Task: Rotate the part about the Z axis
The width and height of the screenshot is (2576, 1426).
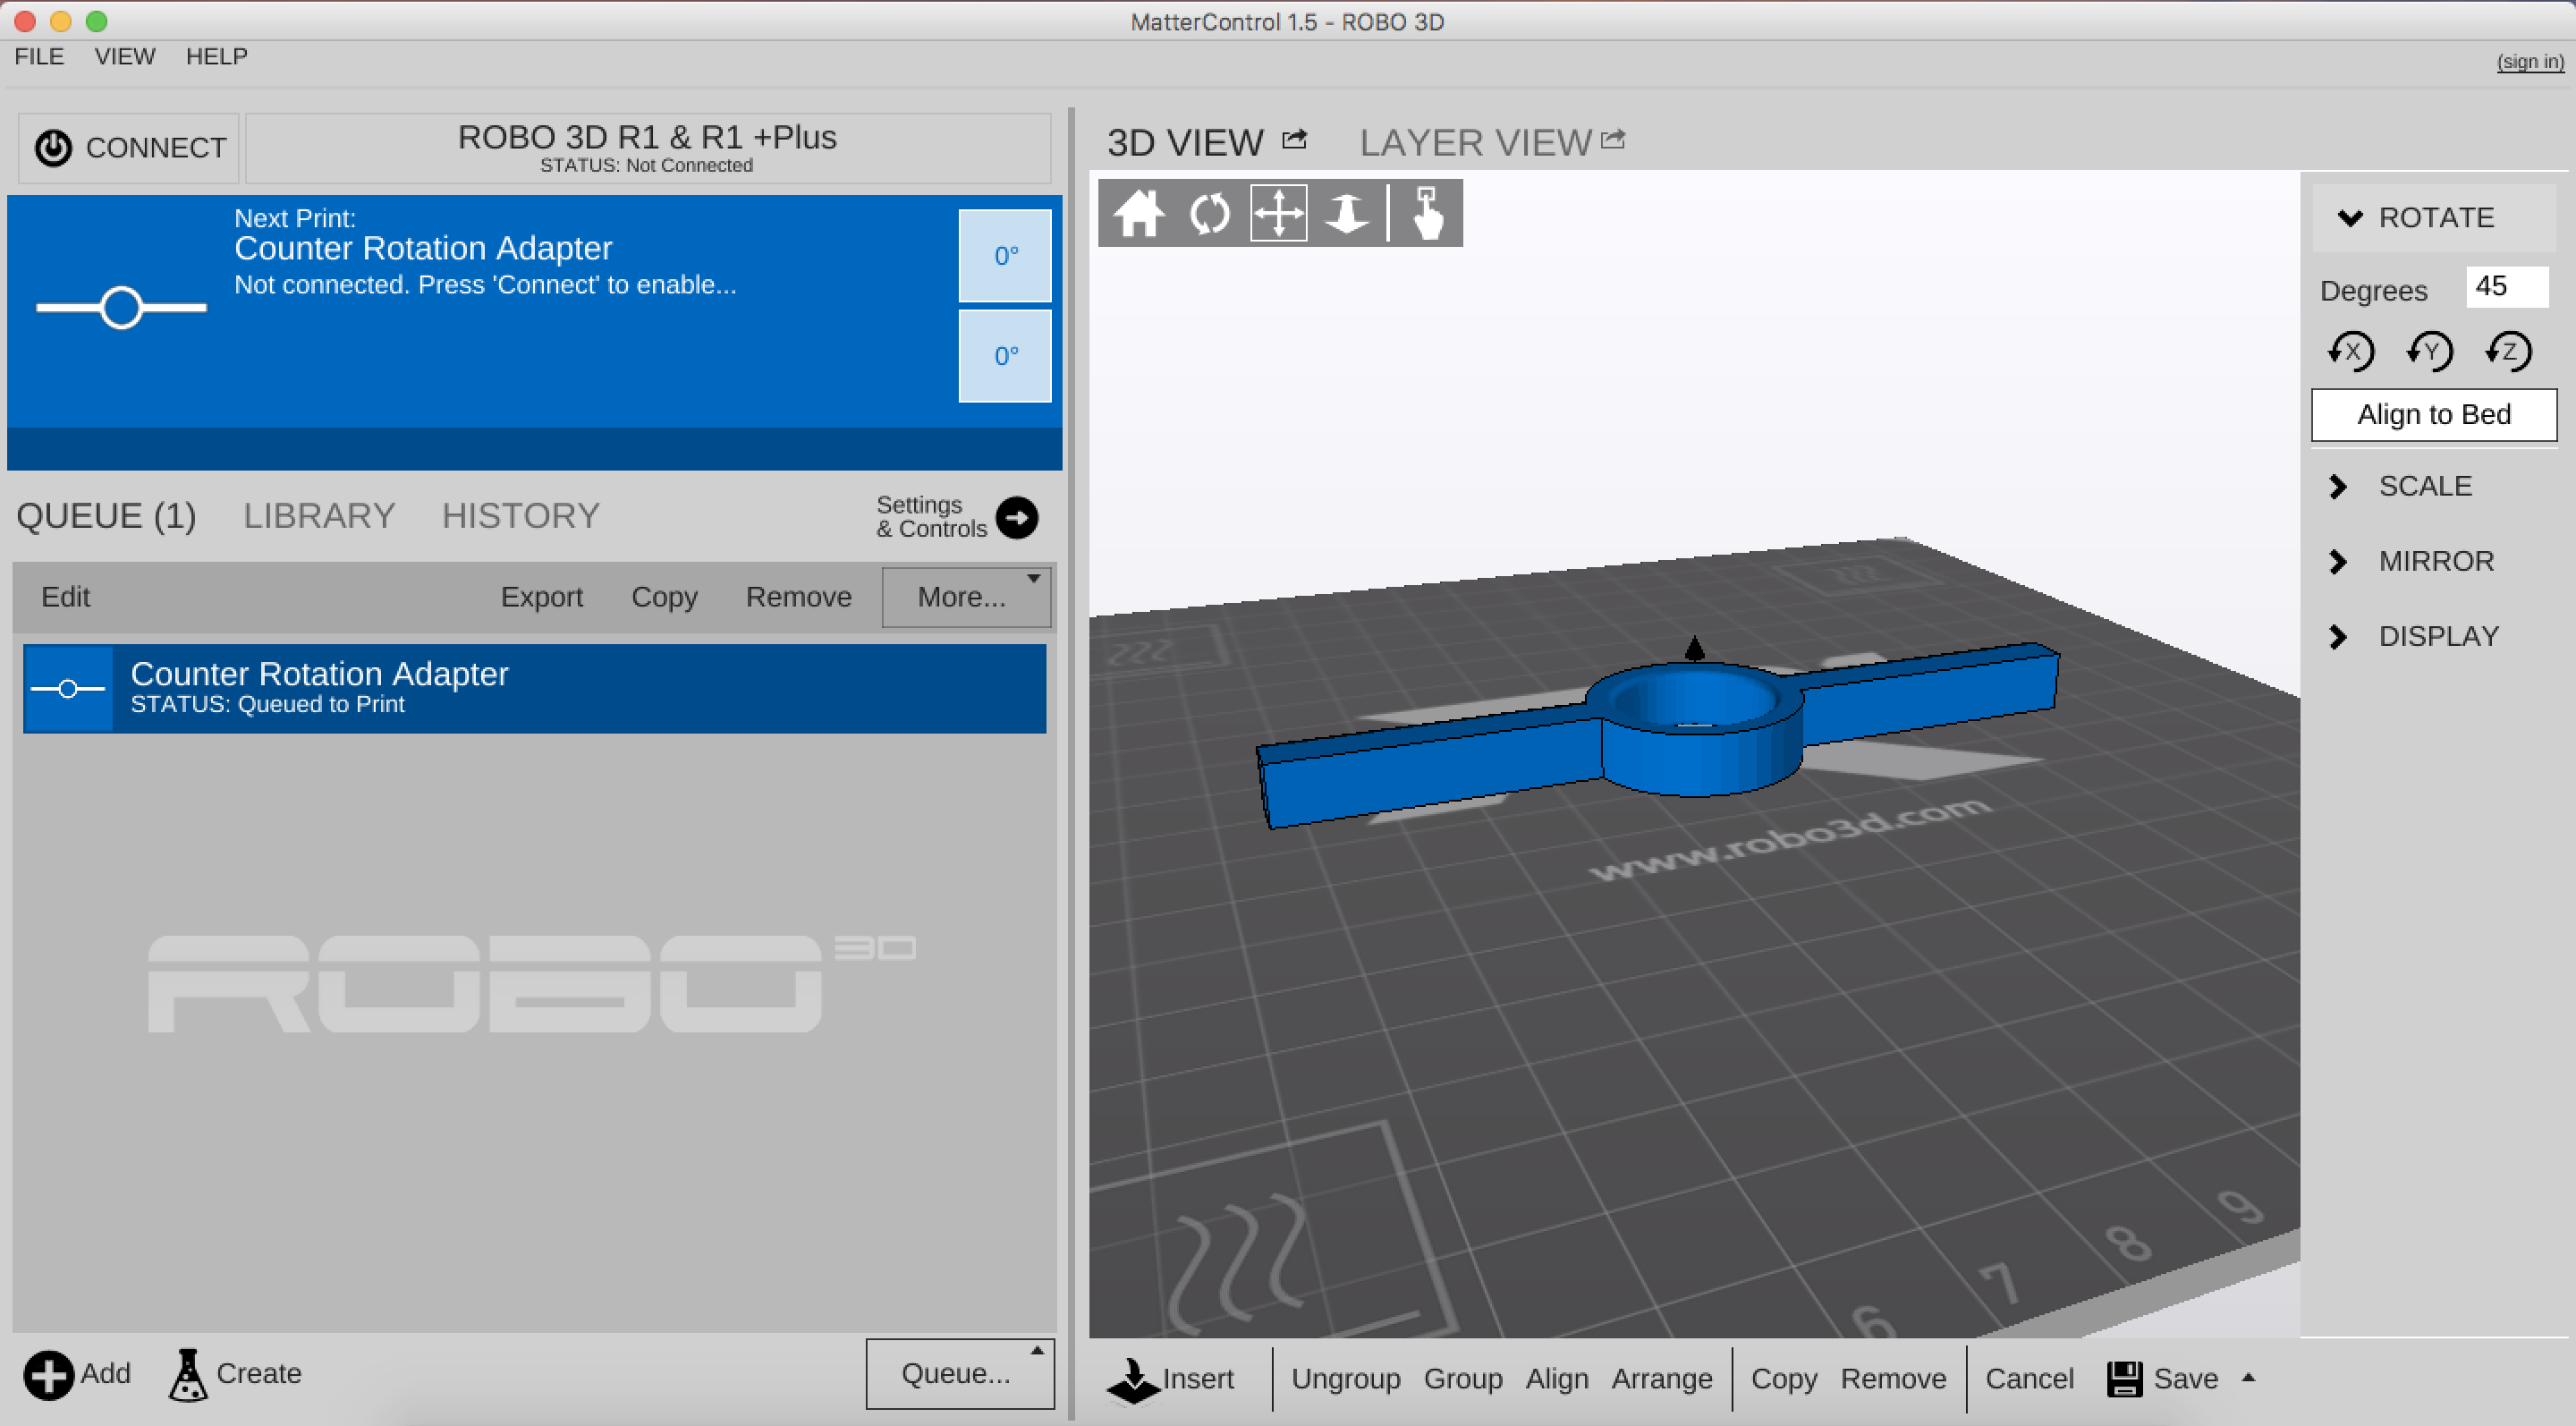Action: (x=2508, y=351)
